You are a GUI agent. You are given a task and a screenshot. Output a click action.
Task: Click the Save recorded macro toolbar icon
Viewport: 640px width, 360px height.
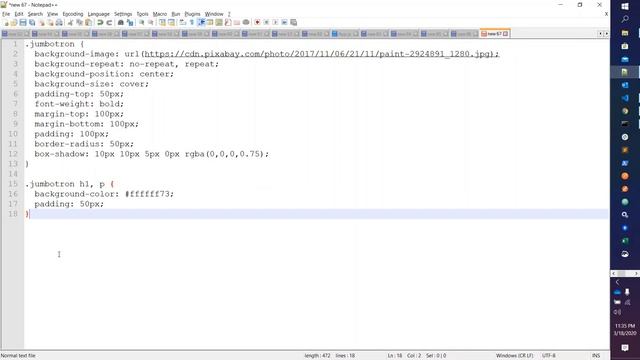tap(293, 22)
